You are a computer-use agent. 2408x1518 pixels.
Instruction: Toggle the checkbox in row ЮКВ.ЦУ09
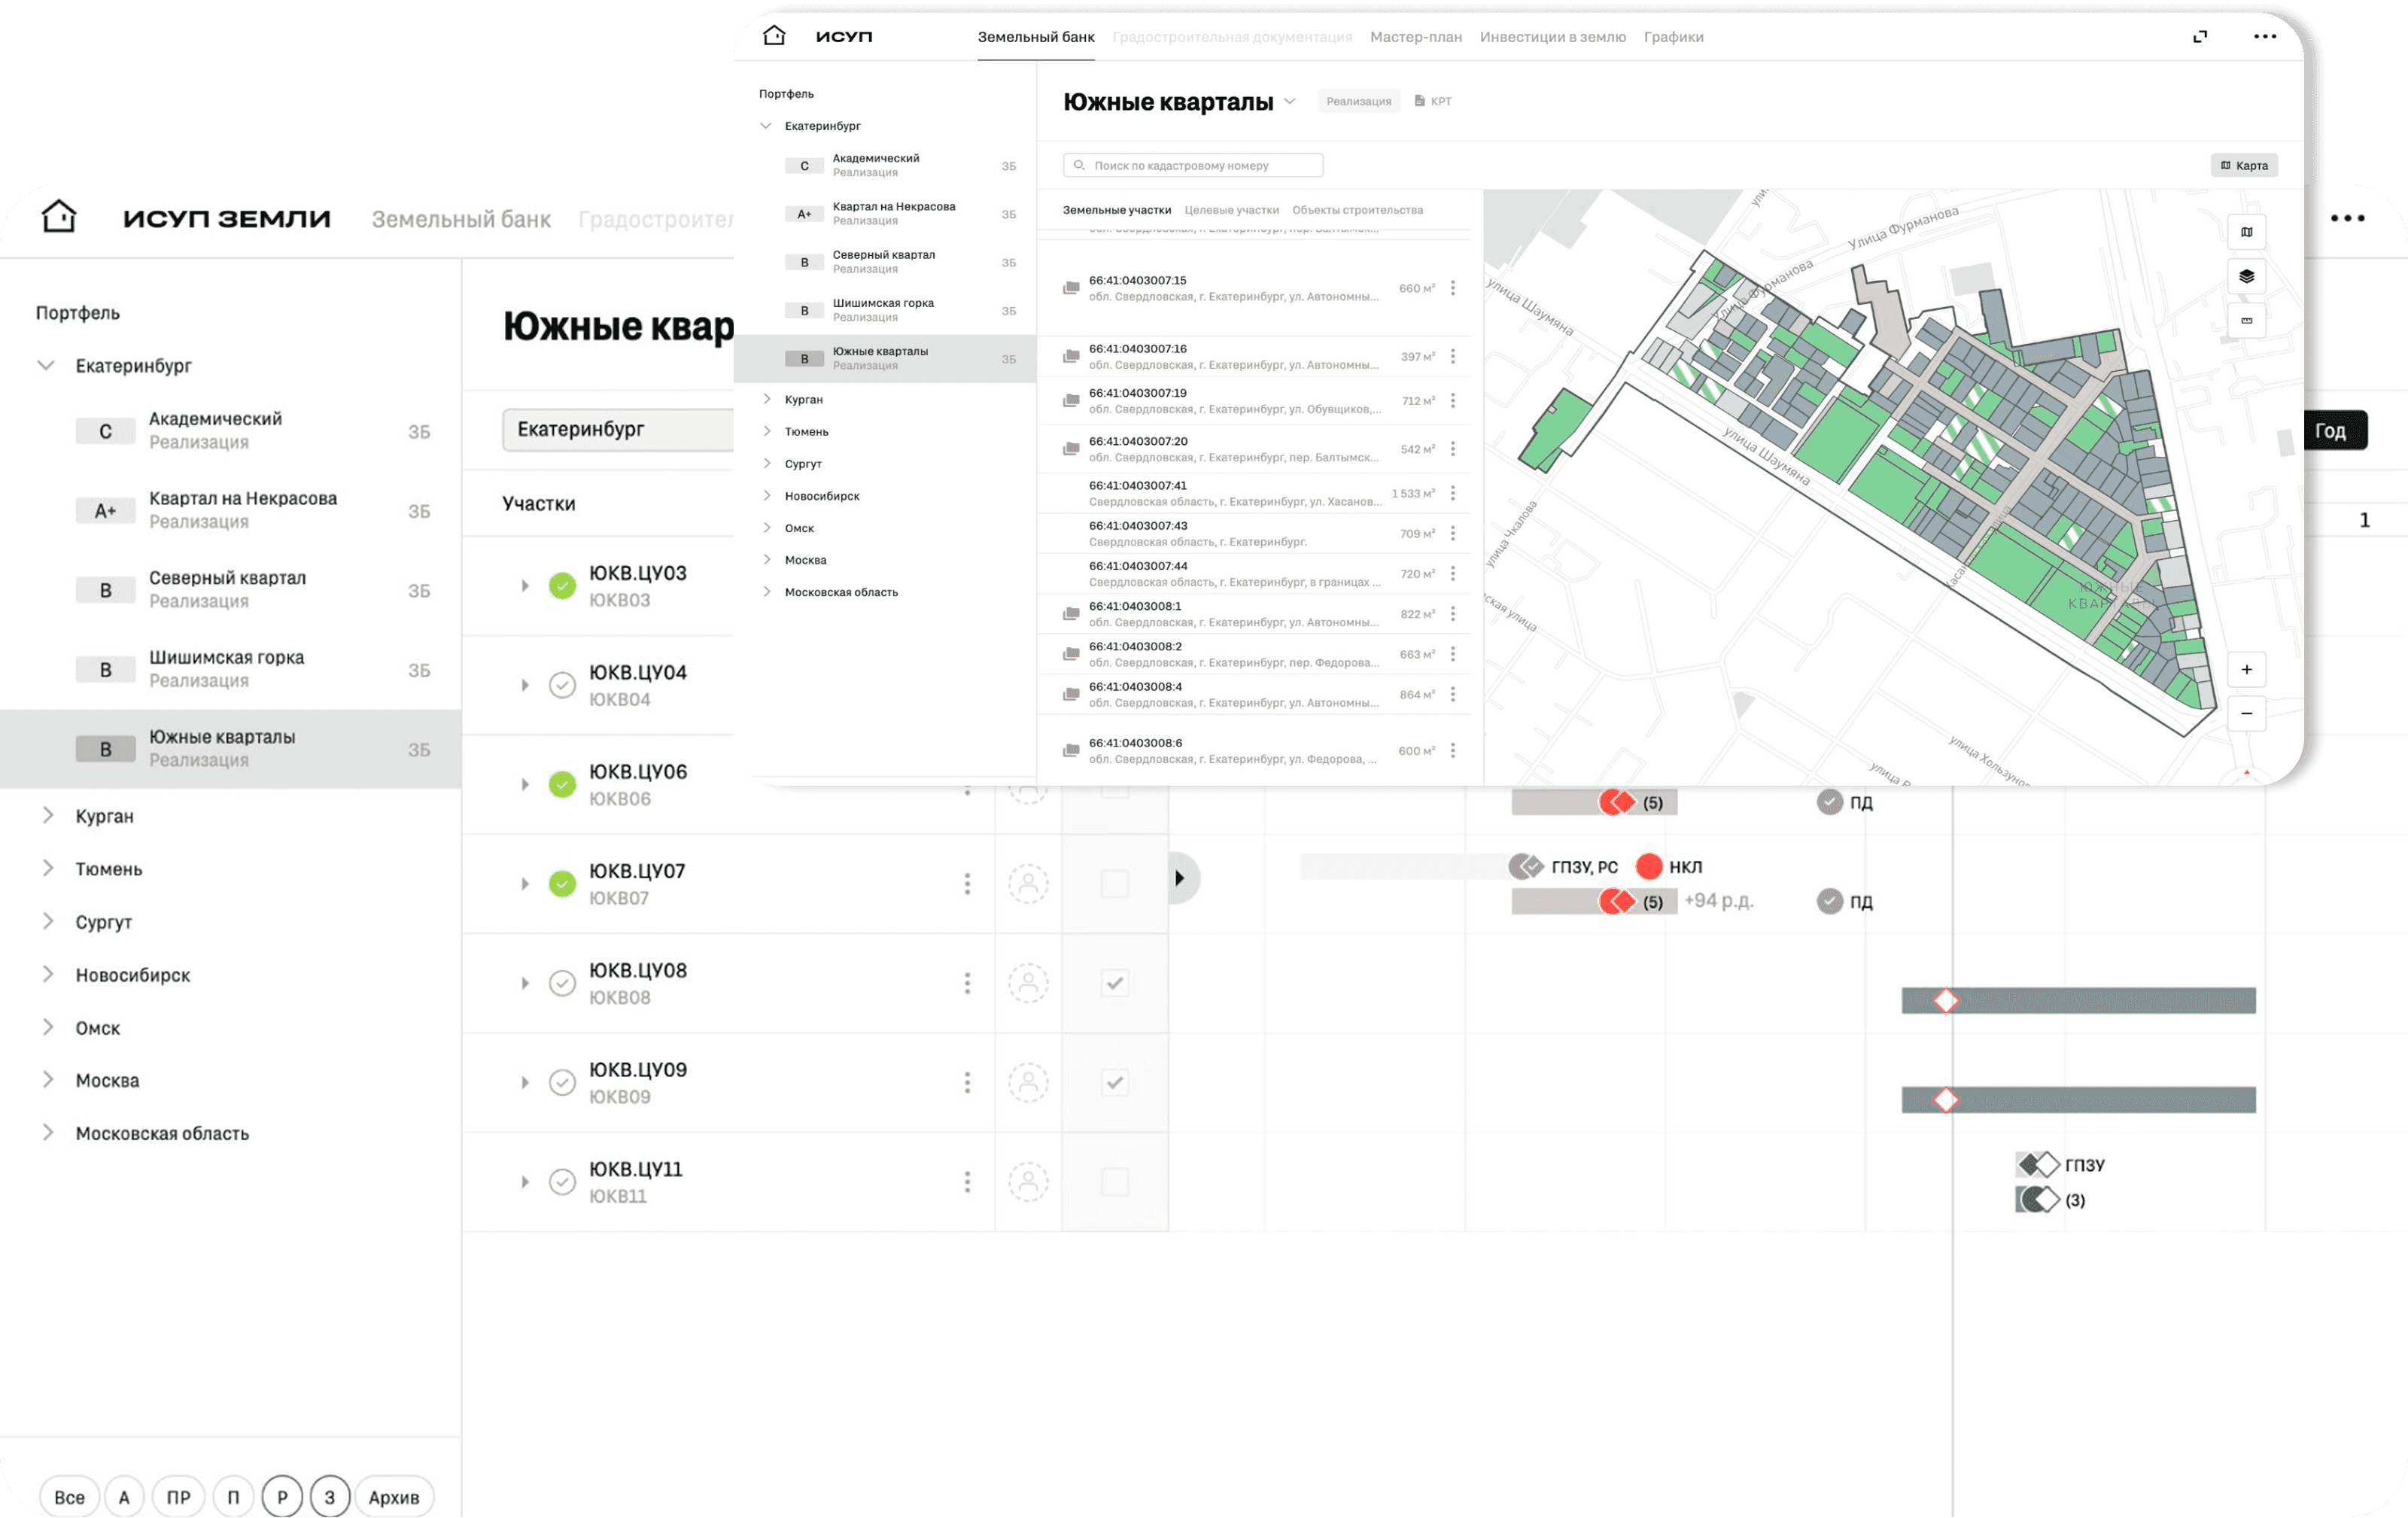pos(1115,1082)
